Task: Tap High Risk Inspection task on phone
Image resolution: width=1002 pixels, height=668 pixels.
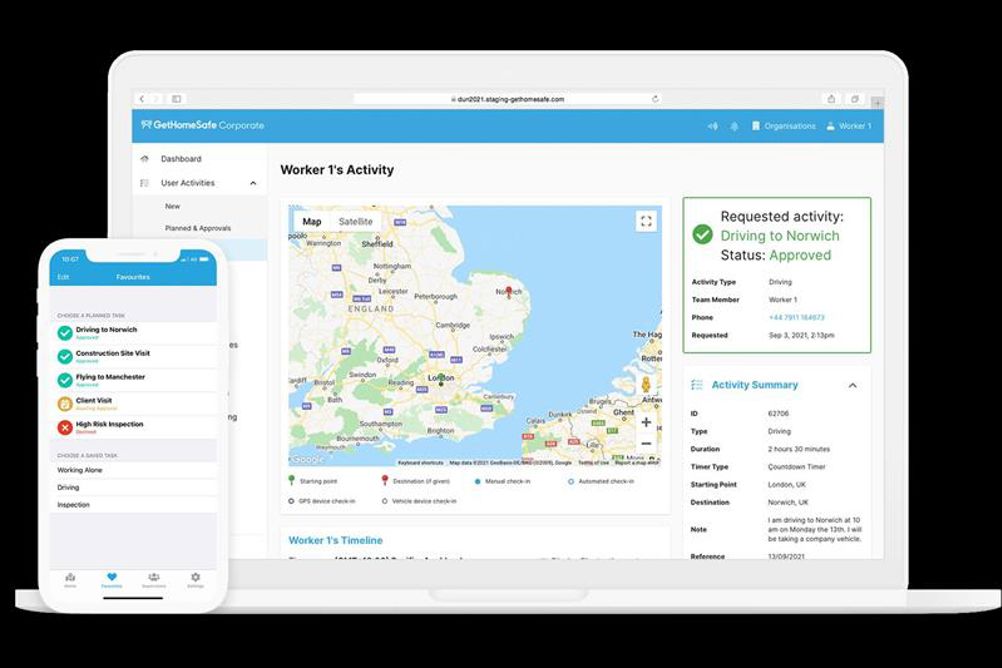Action: pyautogui.click(x=133, y=427)
